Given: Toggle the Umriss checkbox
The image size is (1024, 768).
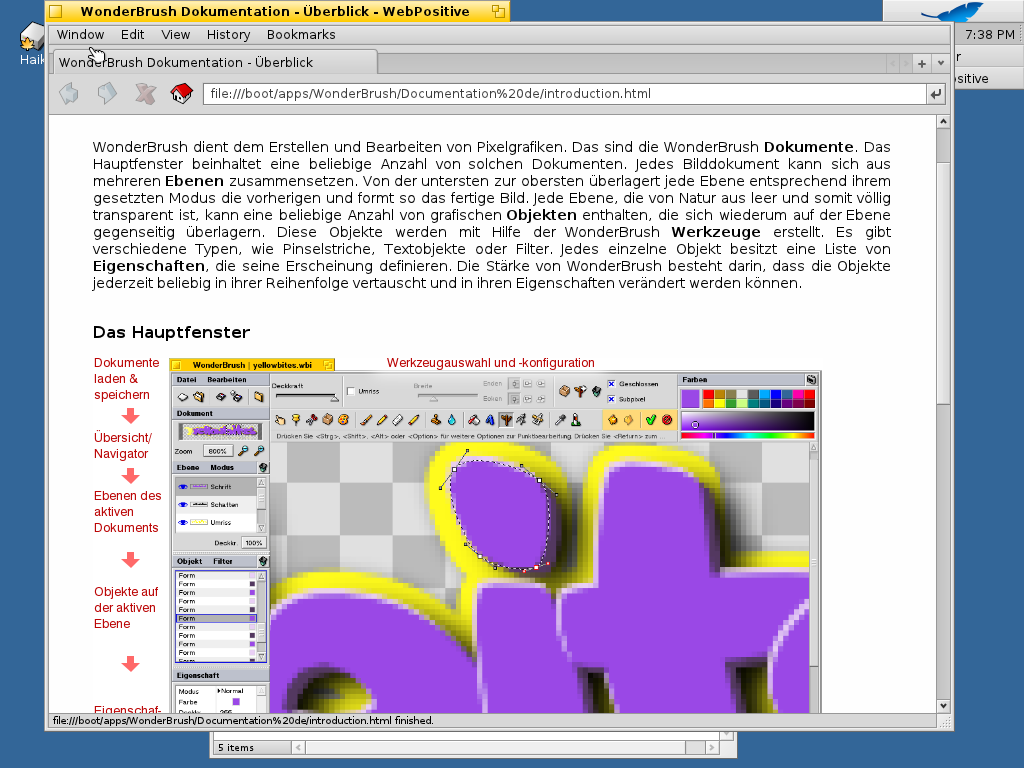Looking at the screenshot, I should [x=351, y=391].
